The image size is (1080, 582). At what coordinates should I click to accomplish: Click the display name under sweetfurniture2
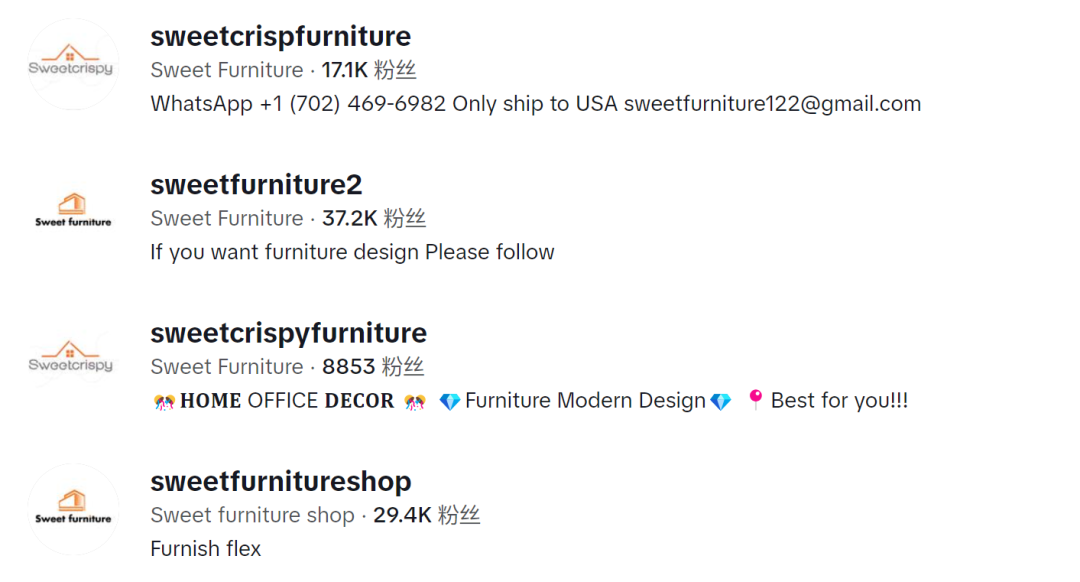coord(227,219)
